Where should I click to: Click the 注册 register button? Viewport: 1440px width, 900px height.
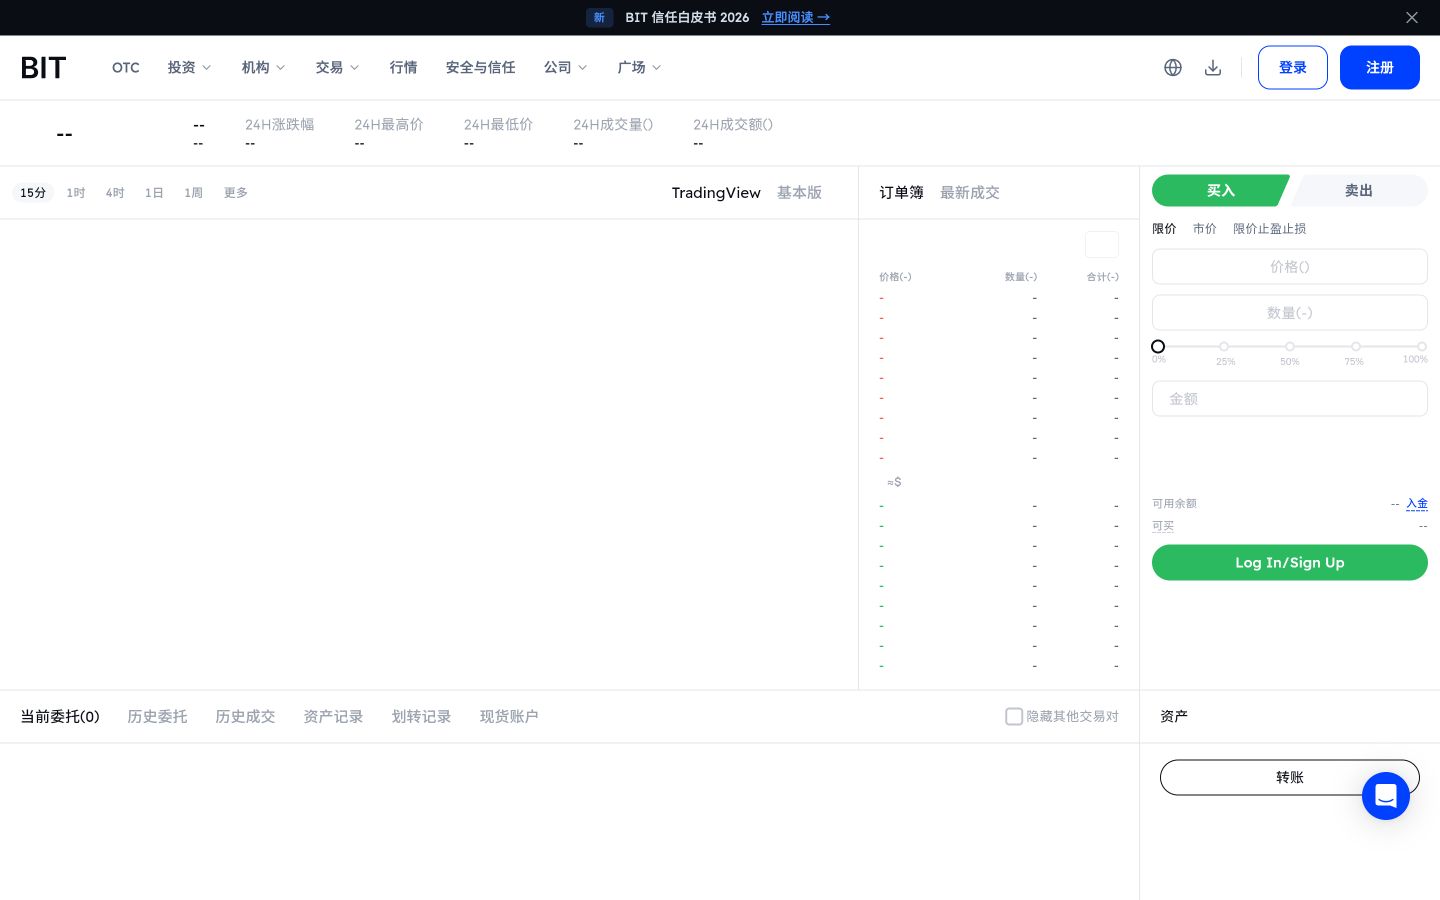(x=1380, y=68)
